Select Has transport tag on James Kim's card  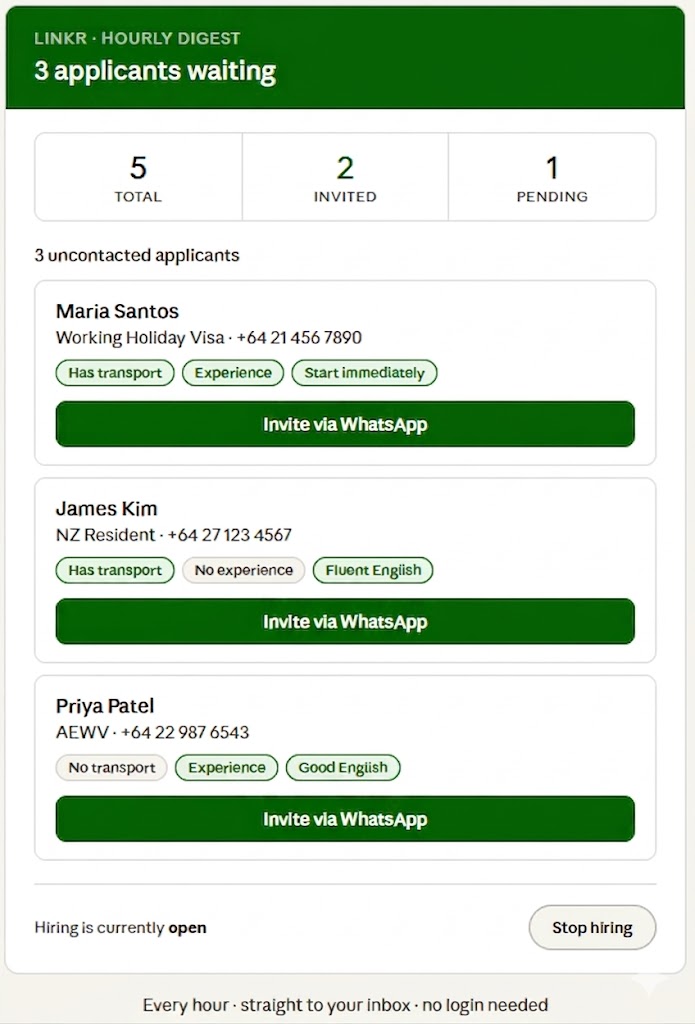coord(114,570)
